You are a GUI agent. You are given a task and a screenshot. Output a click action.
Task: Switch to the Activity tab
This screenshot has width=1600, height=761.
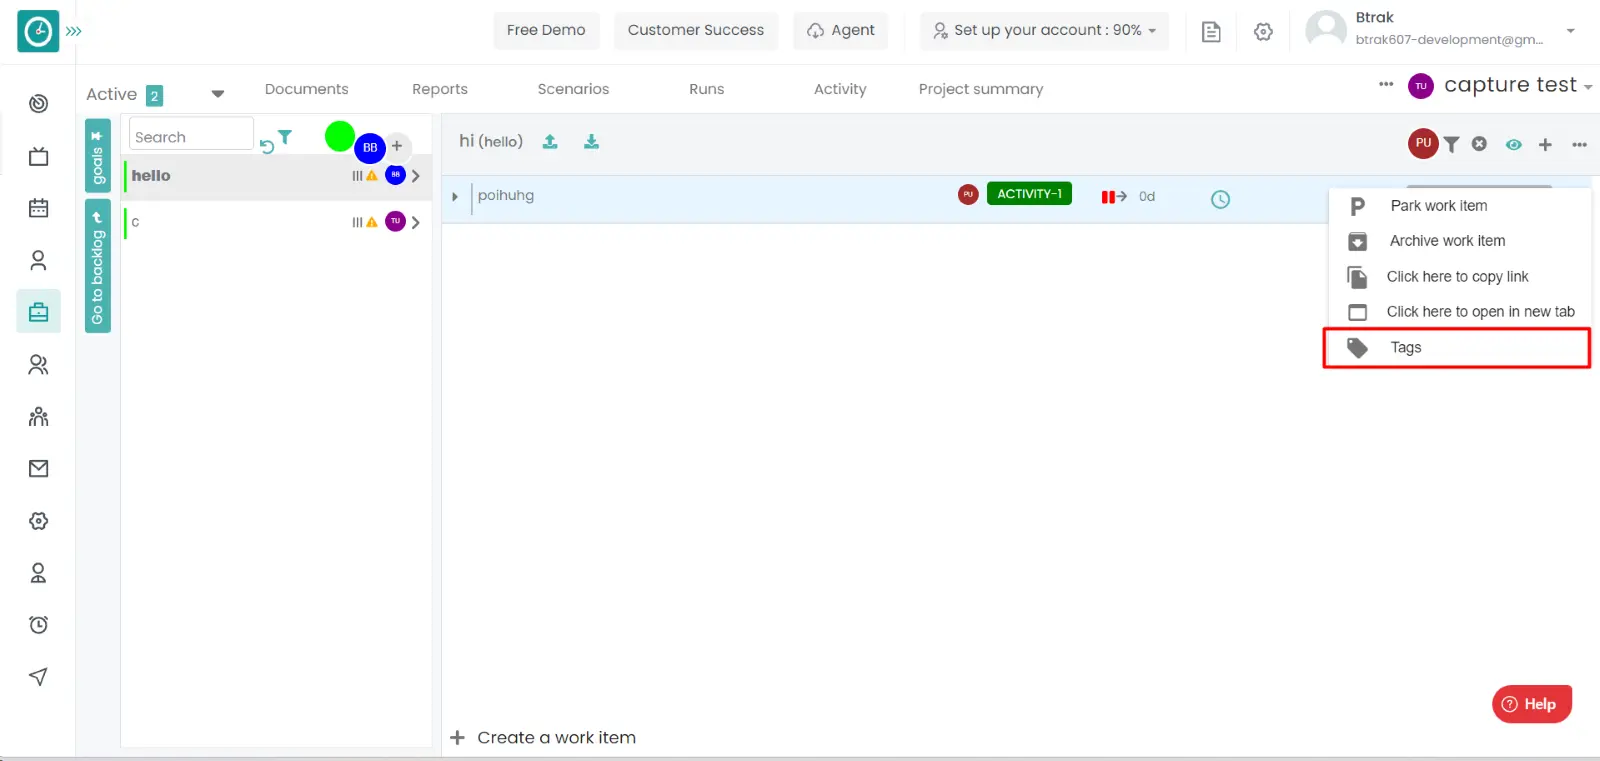pyautogui.click(x=840, y=89)
